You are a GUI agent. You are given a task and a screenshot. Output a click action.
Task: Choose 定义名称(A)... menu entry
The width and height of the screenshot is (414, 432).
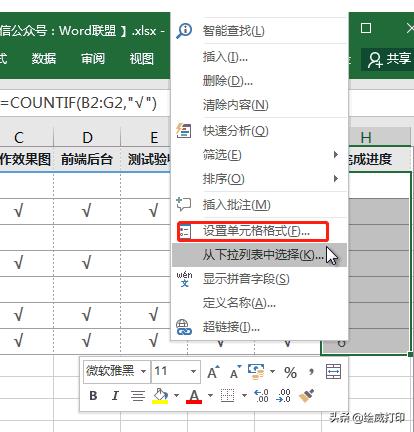tap(260, 303)
